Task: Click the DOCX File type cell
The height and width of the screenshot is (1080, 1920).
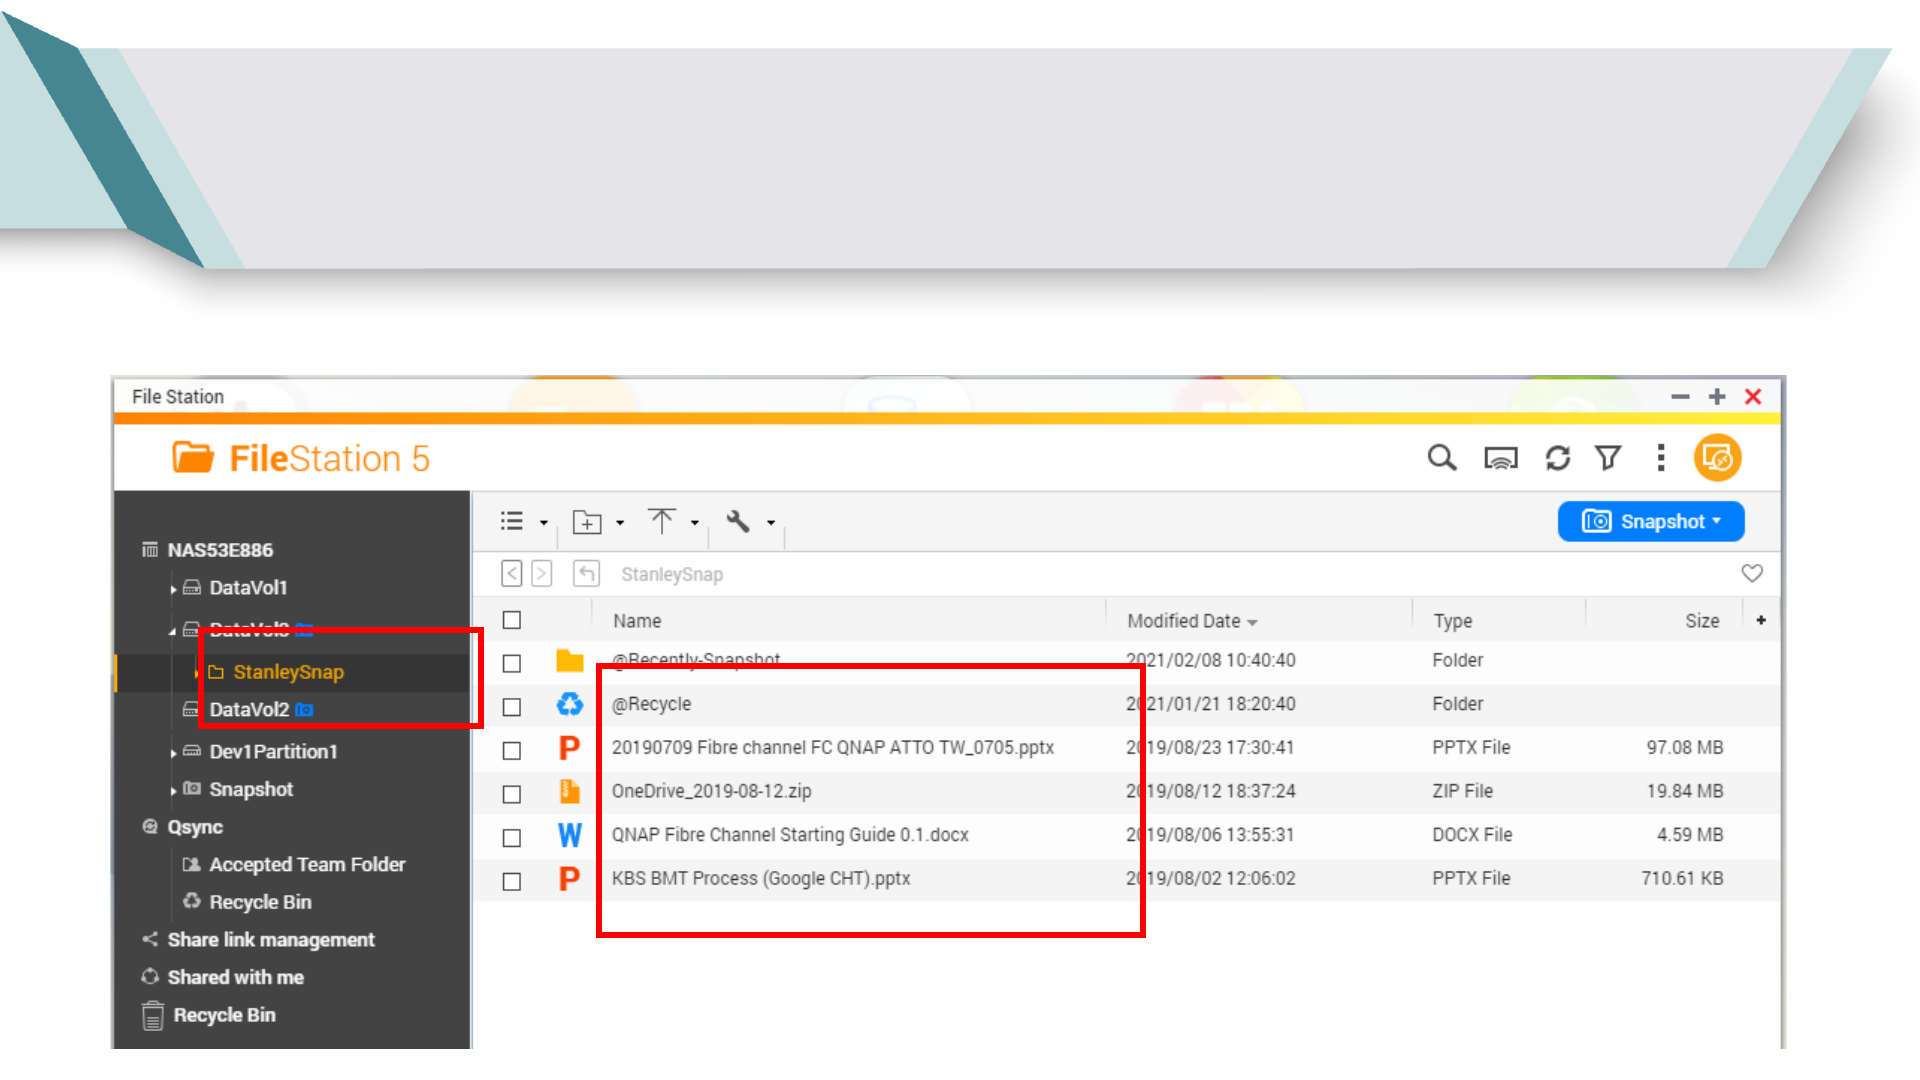Action: click(x=1472, y=835)
